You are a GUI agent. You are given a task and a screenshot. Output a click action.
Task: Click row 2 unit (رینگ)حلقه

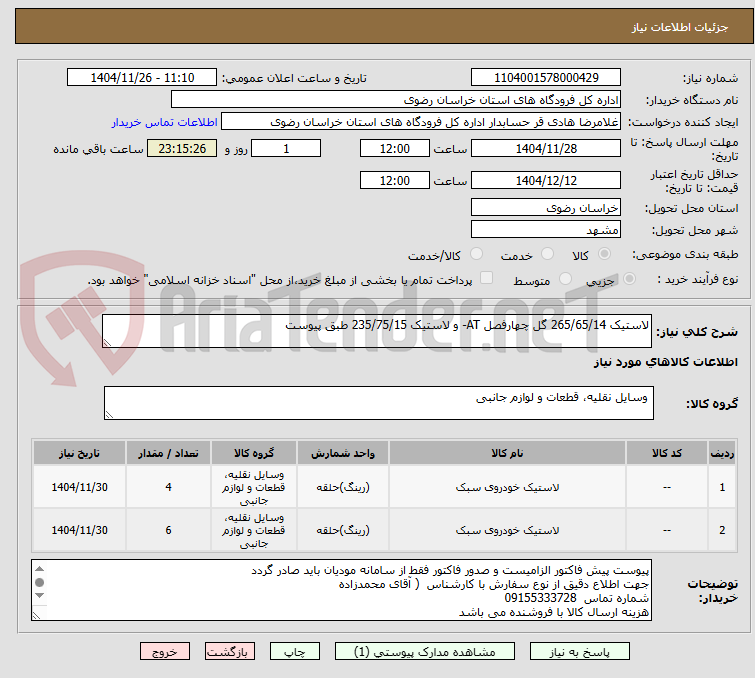pos(342,530)
